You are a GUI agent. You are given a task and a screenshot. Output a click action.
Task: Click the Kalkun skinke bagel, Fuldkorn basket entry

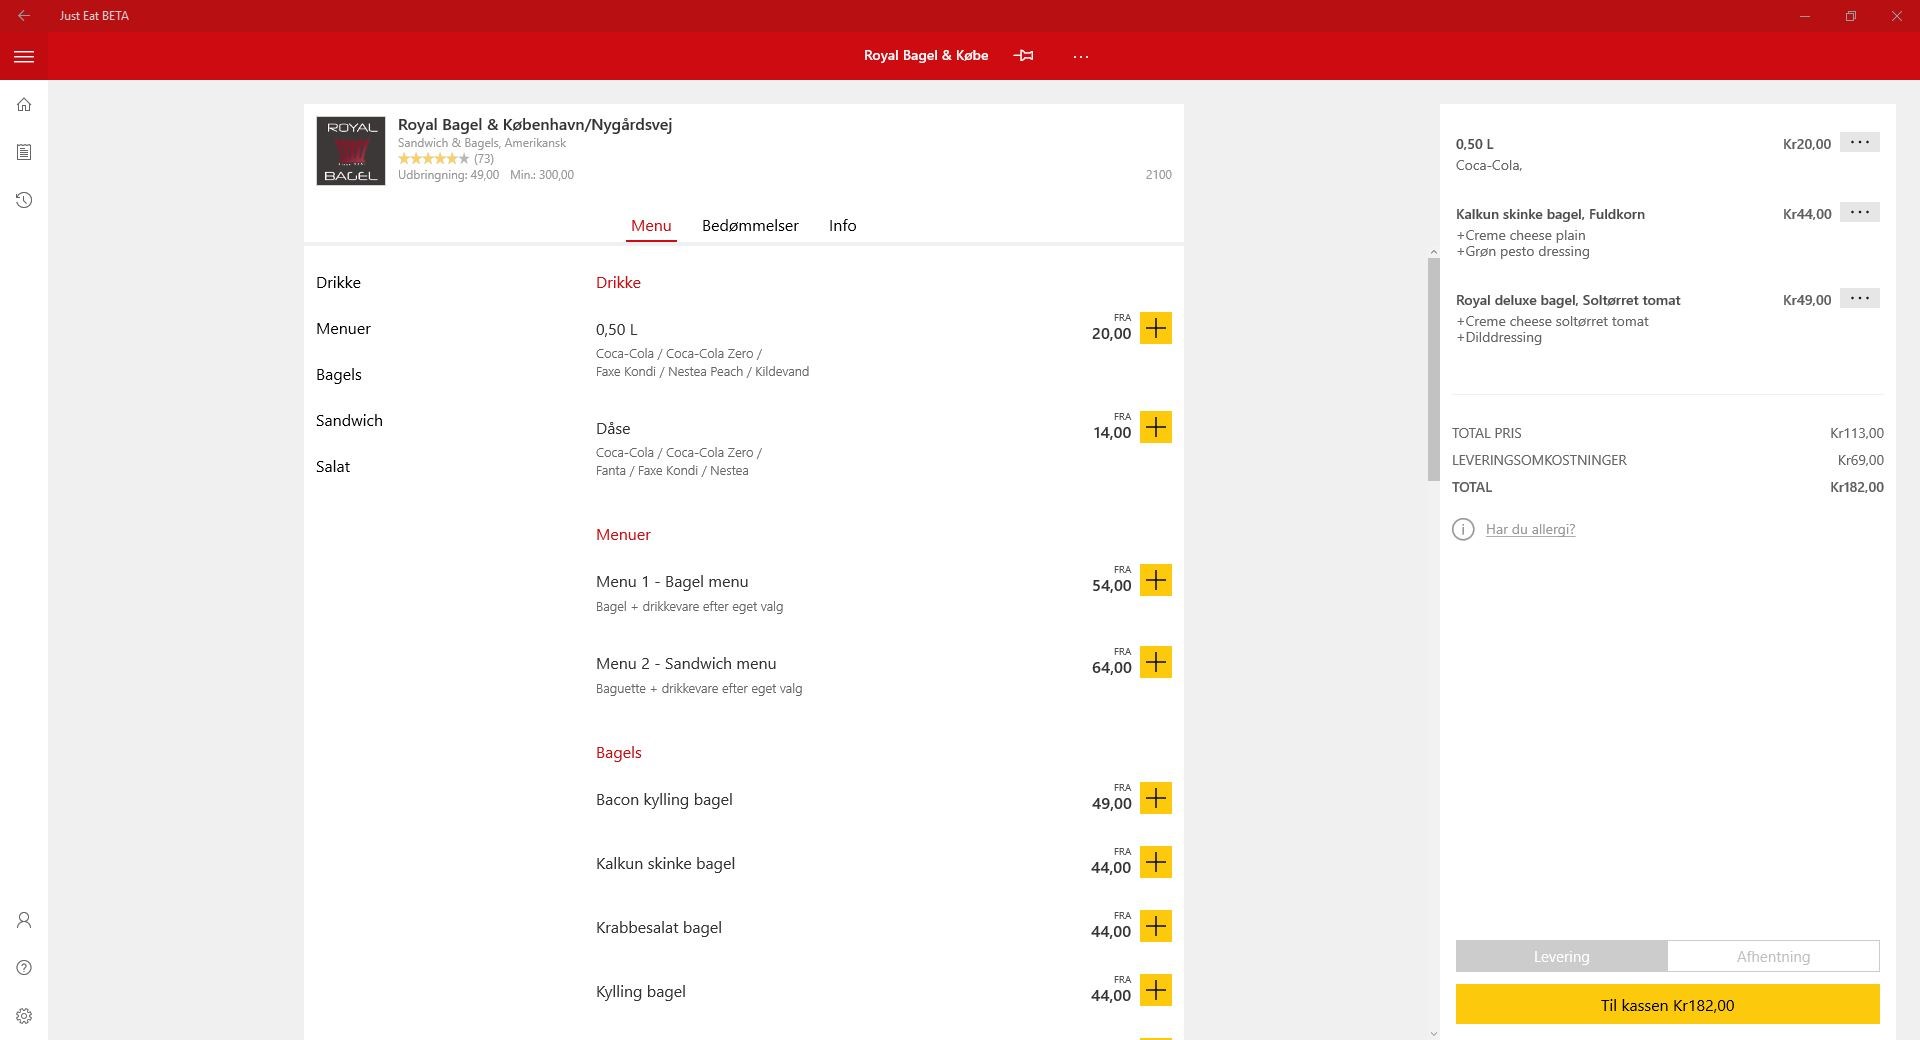[x=1550, y=214]
